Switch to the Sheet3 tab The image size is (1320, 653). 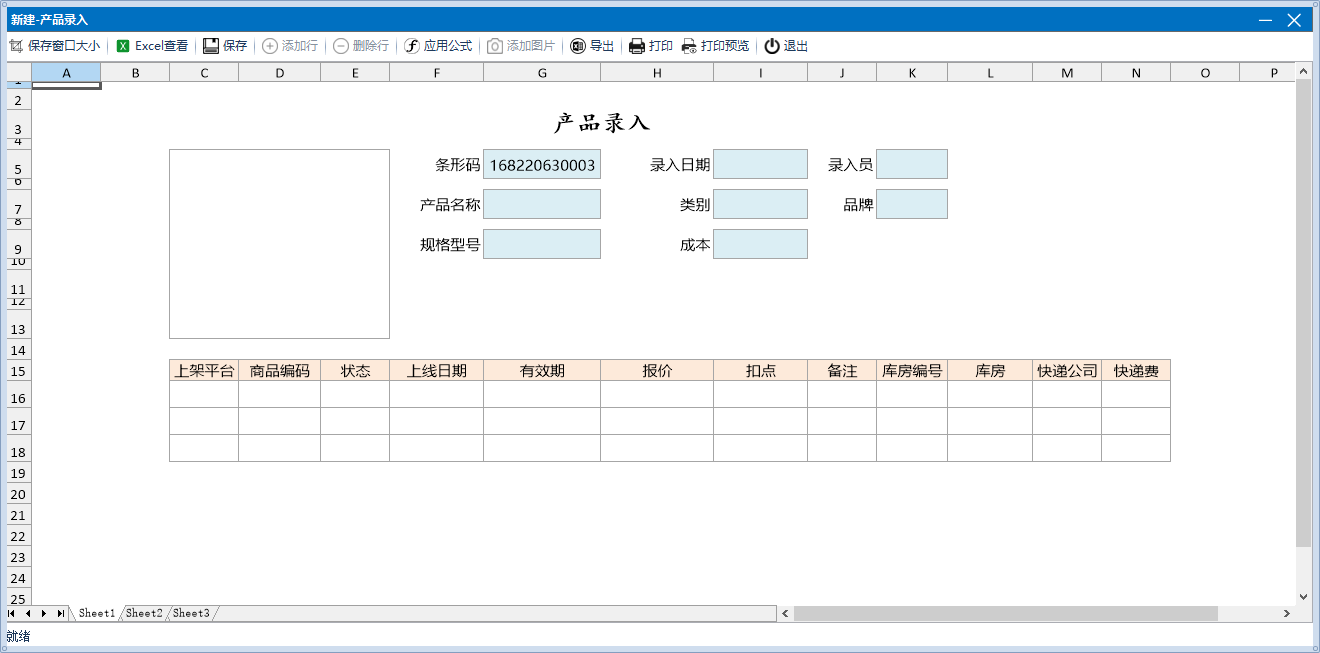coord(191,613)
